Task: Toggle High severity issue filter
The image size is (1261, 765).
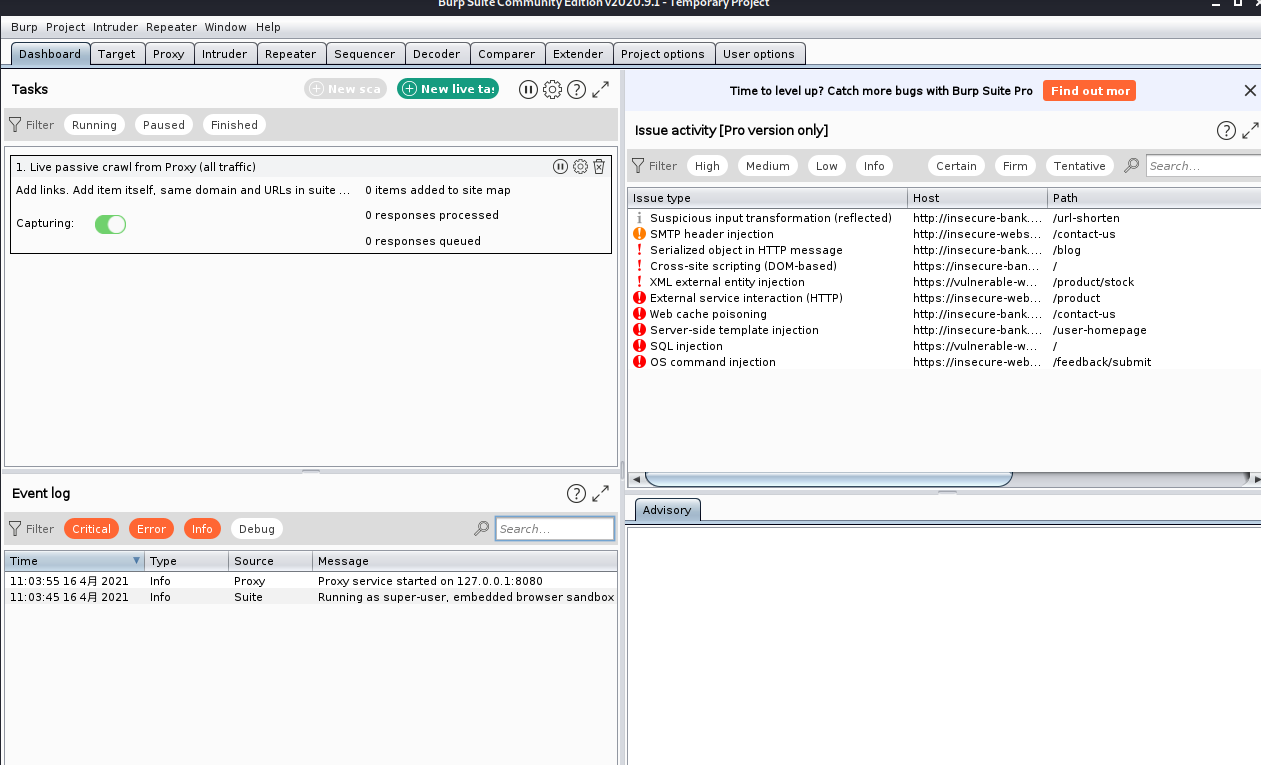Action: point(707,166)
